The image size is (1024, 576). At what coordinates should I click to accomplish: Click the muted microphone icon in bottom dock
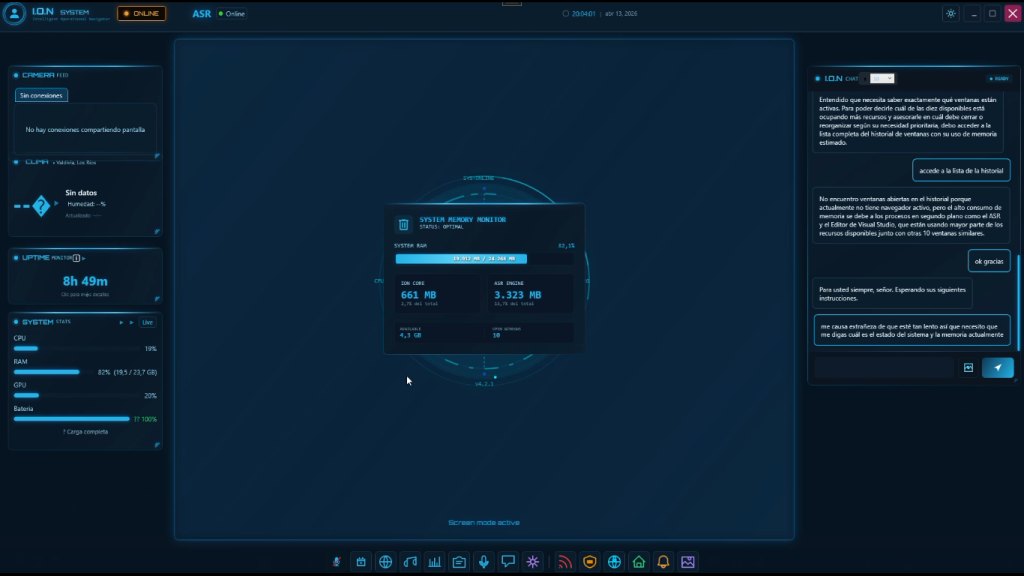click(x=337, y=562)
